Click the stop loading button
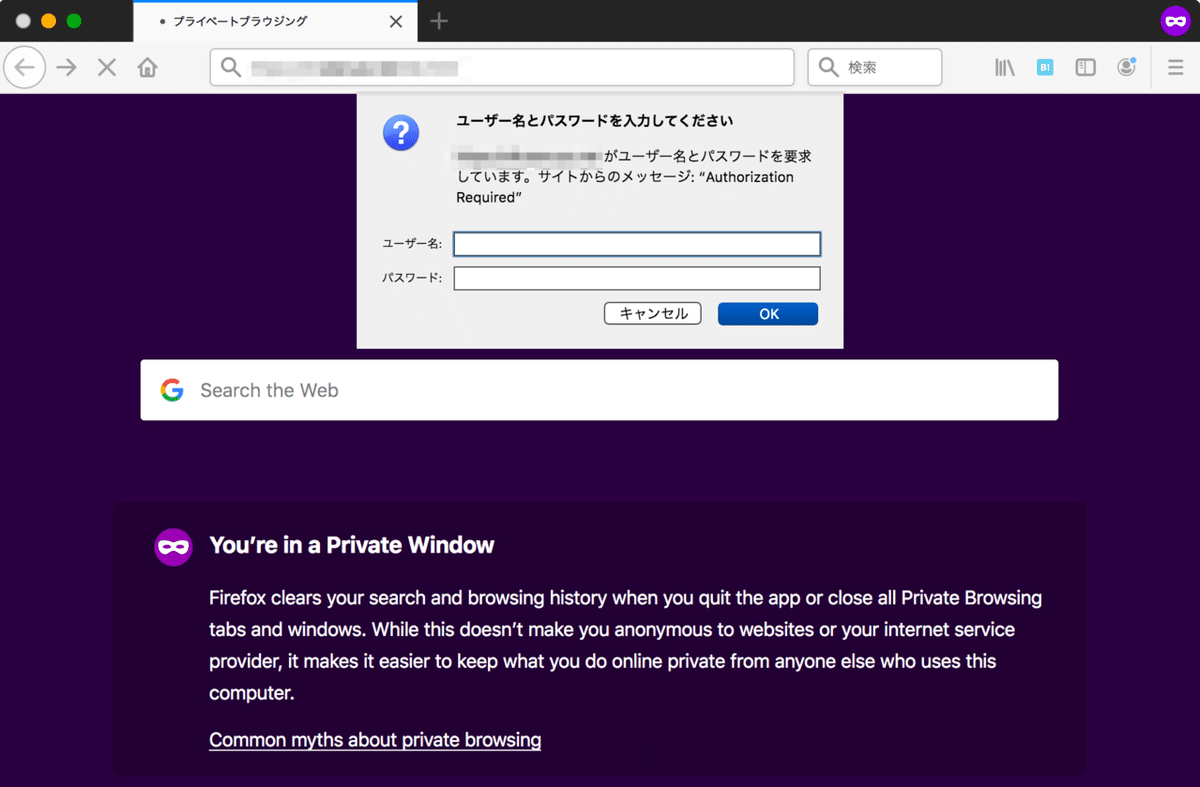 coord(106,67)
